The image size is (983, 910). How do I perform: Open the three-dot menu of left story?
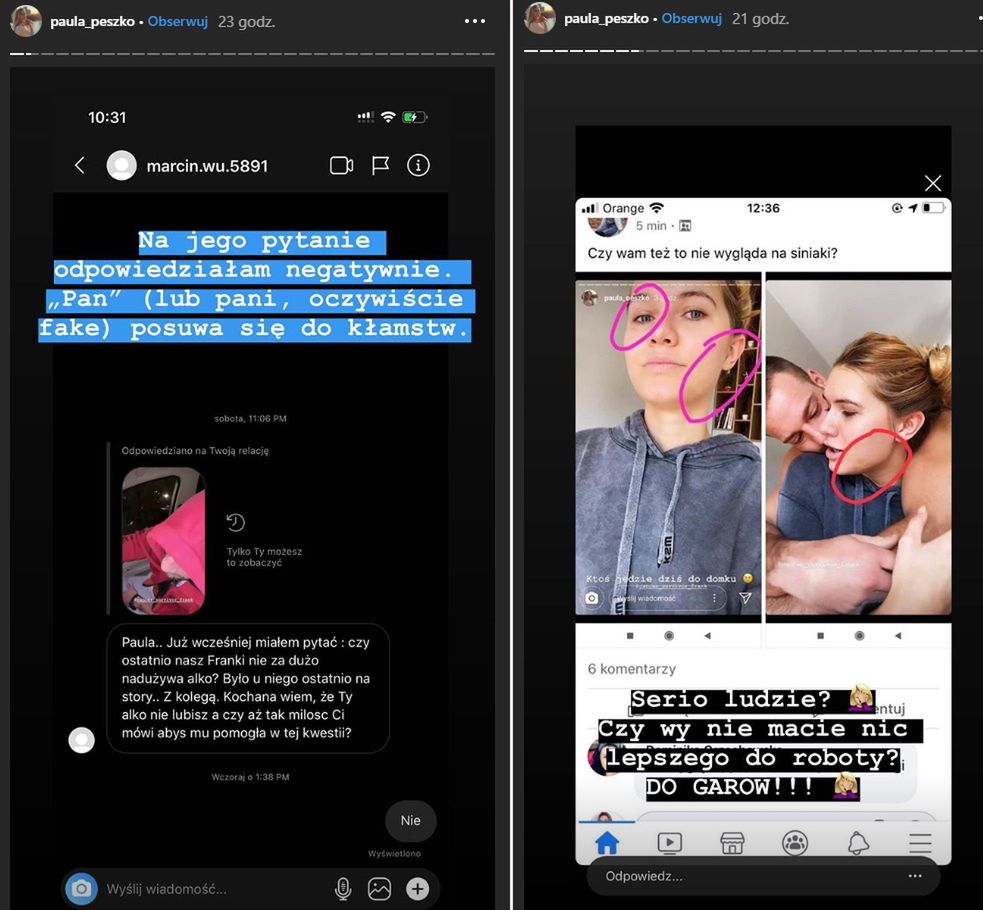click(475, 21)
